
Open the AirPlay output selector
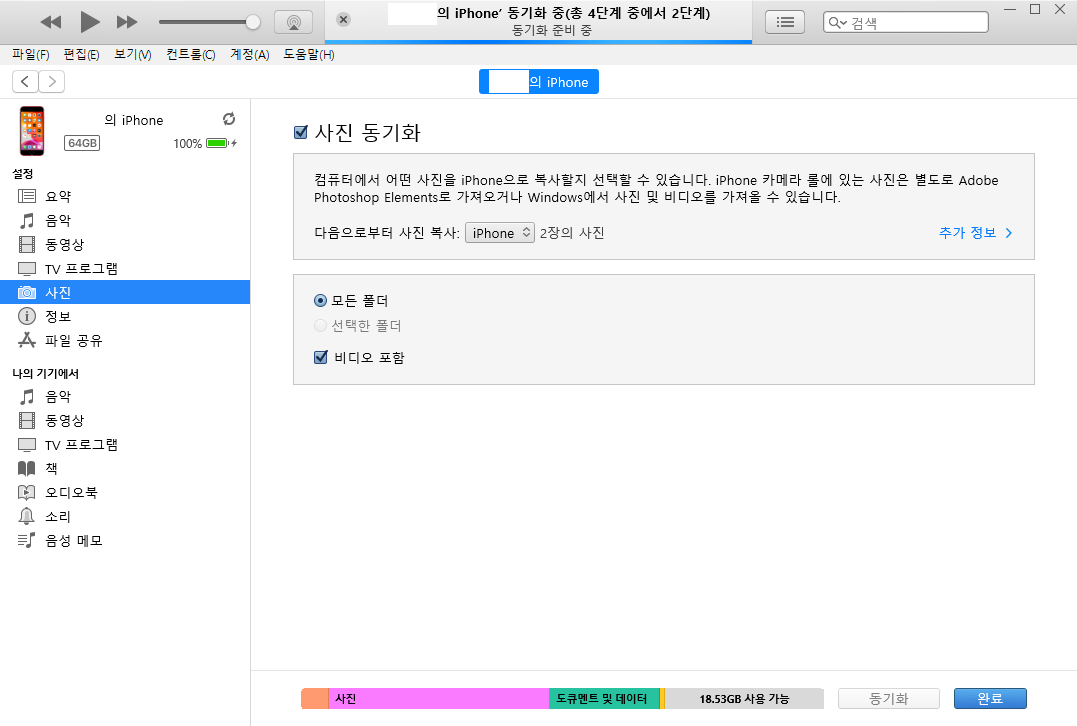[293, 22]
